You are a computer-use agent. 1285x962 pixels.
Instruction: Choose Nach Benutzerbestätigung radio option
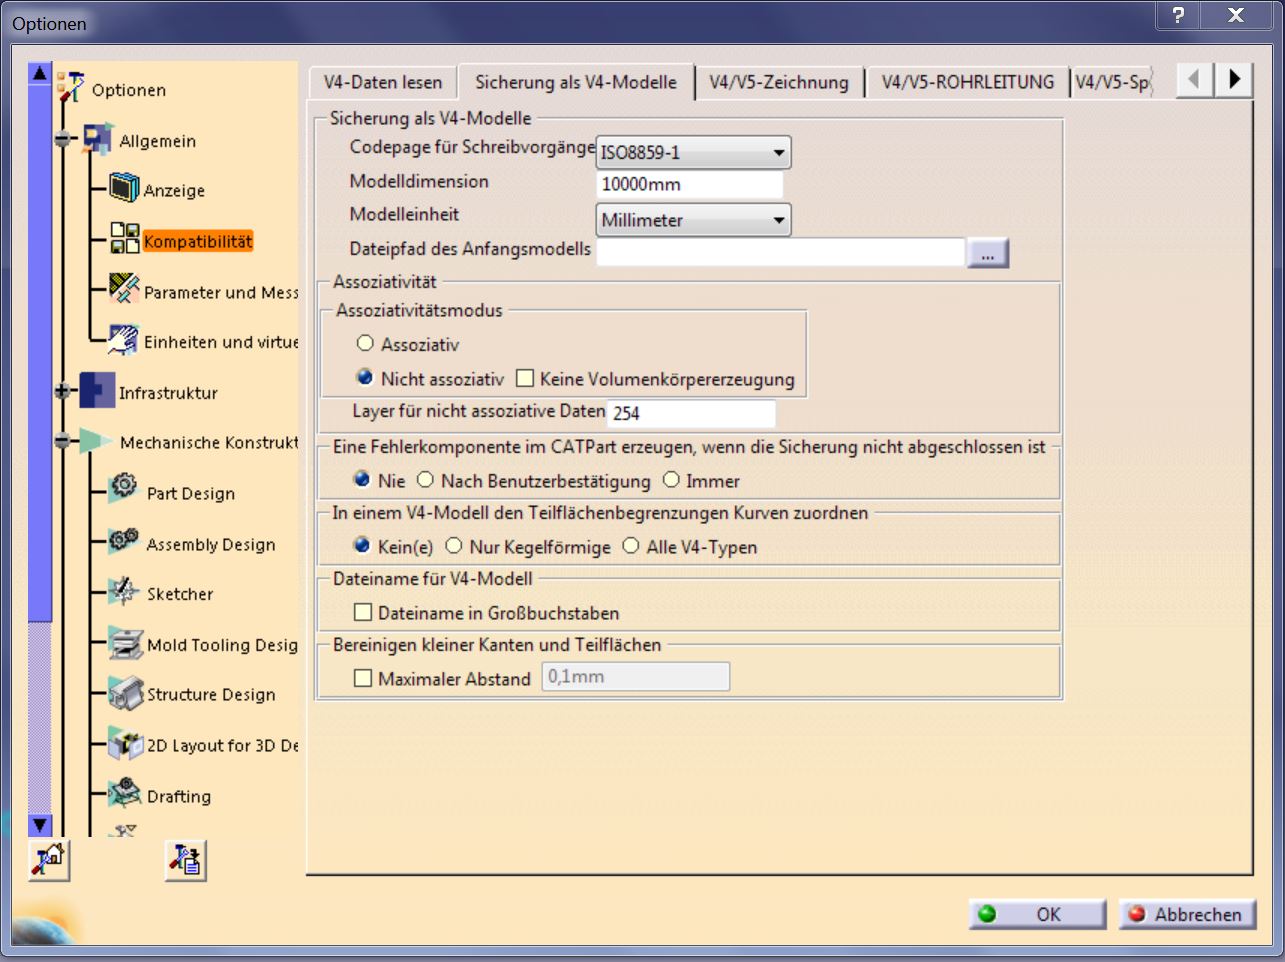coord(425,480)
